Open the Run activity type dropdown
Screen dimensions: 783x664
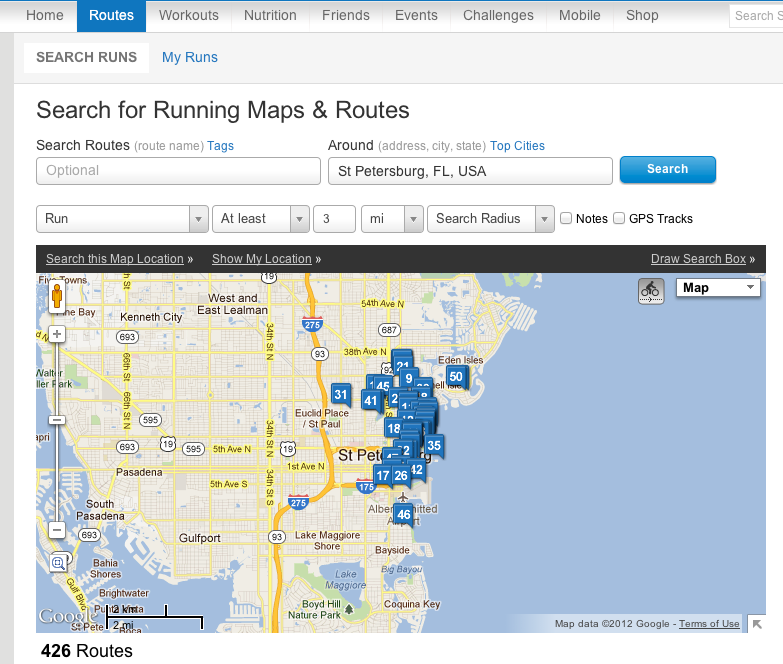coord(121,219)
